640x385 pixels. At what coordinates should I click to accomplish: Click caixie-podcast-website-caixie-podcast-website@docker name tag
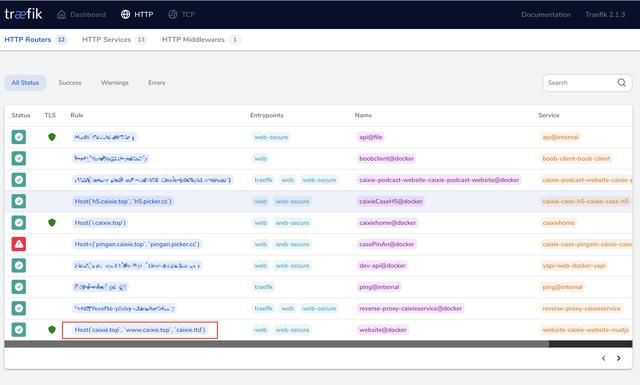click(x=439, y=180)
